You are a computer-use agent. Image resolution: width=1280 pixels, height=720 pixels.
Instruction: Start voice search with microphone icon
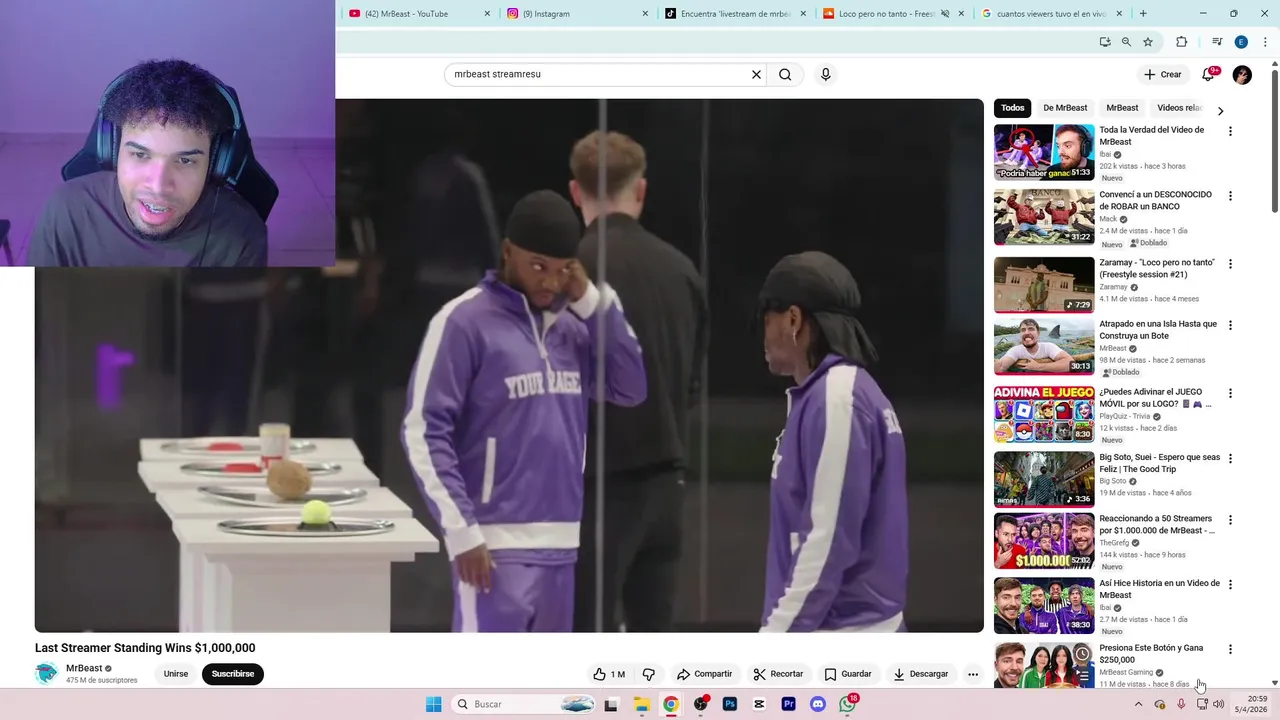coord(825,74)
